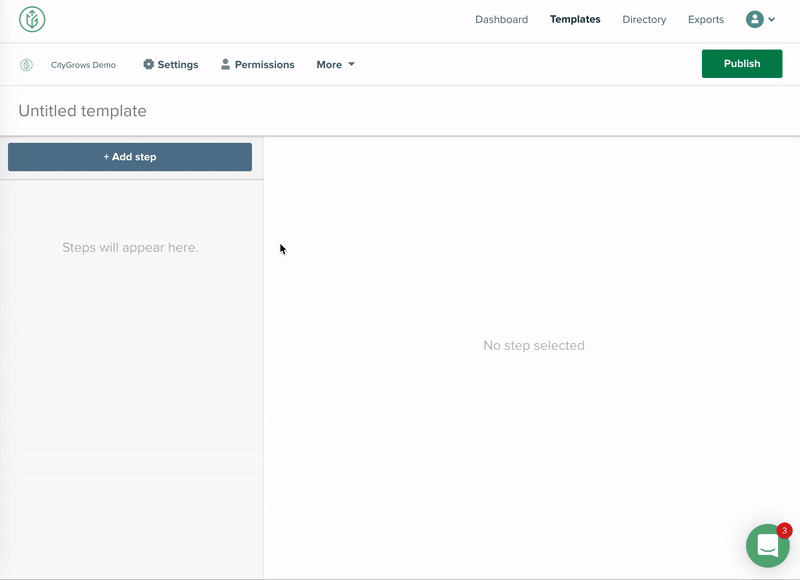
Task: Go to the Dashboard tab
Action: click(501, 19)
